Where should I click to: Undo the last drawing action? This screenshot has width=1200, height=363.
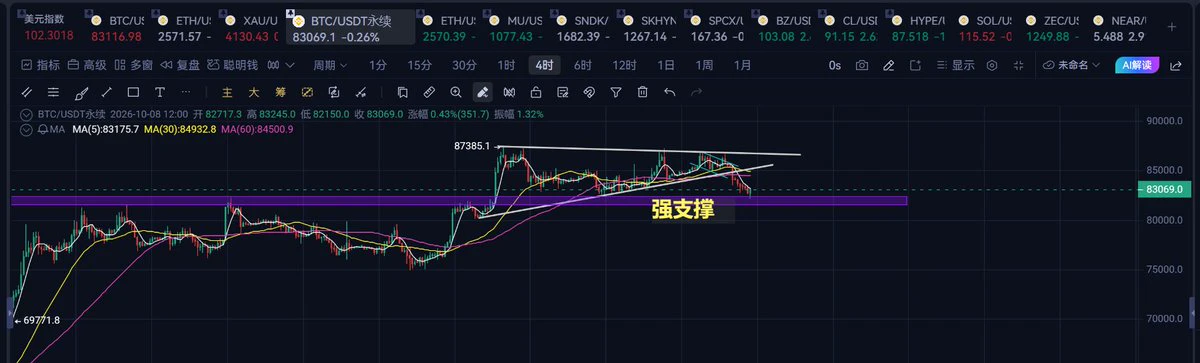(x=669, y=92)
